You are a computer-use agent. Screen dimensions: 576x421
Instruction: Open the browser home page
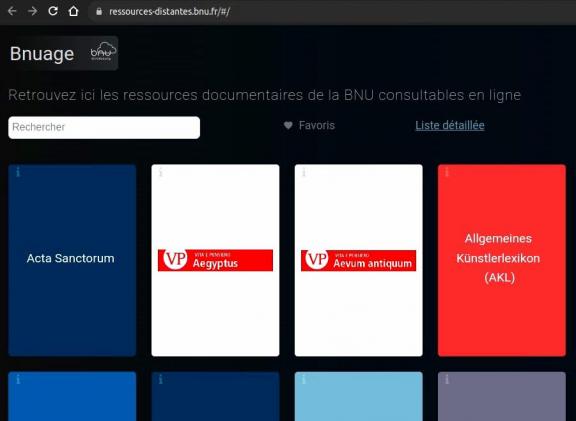[x=73, y=11]
